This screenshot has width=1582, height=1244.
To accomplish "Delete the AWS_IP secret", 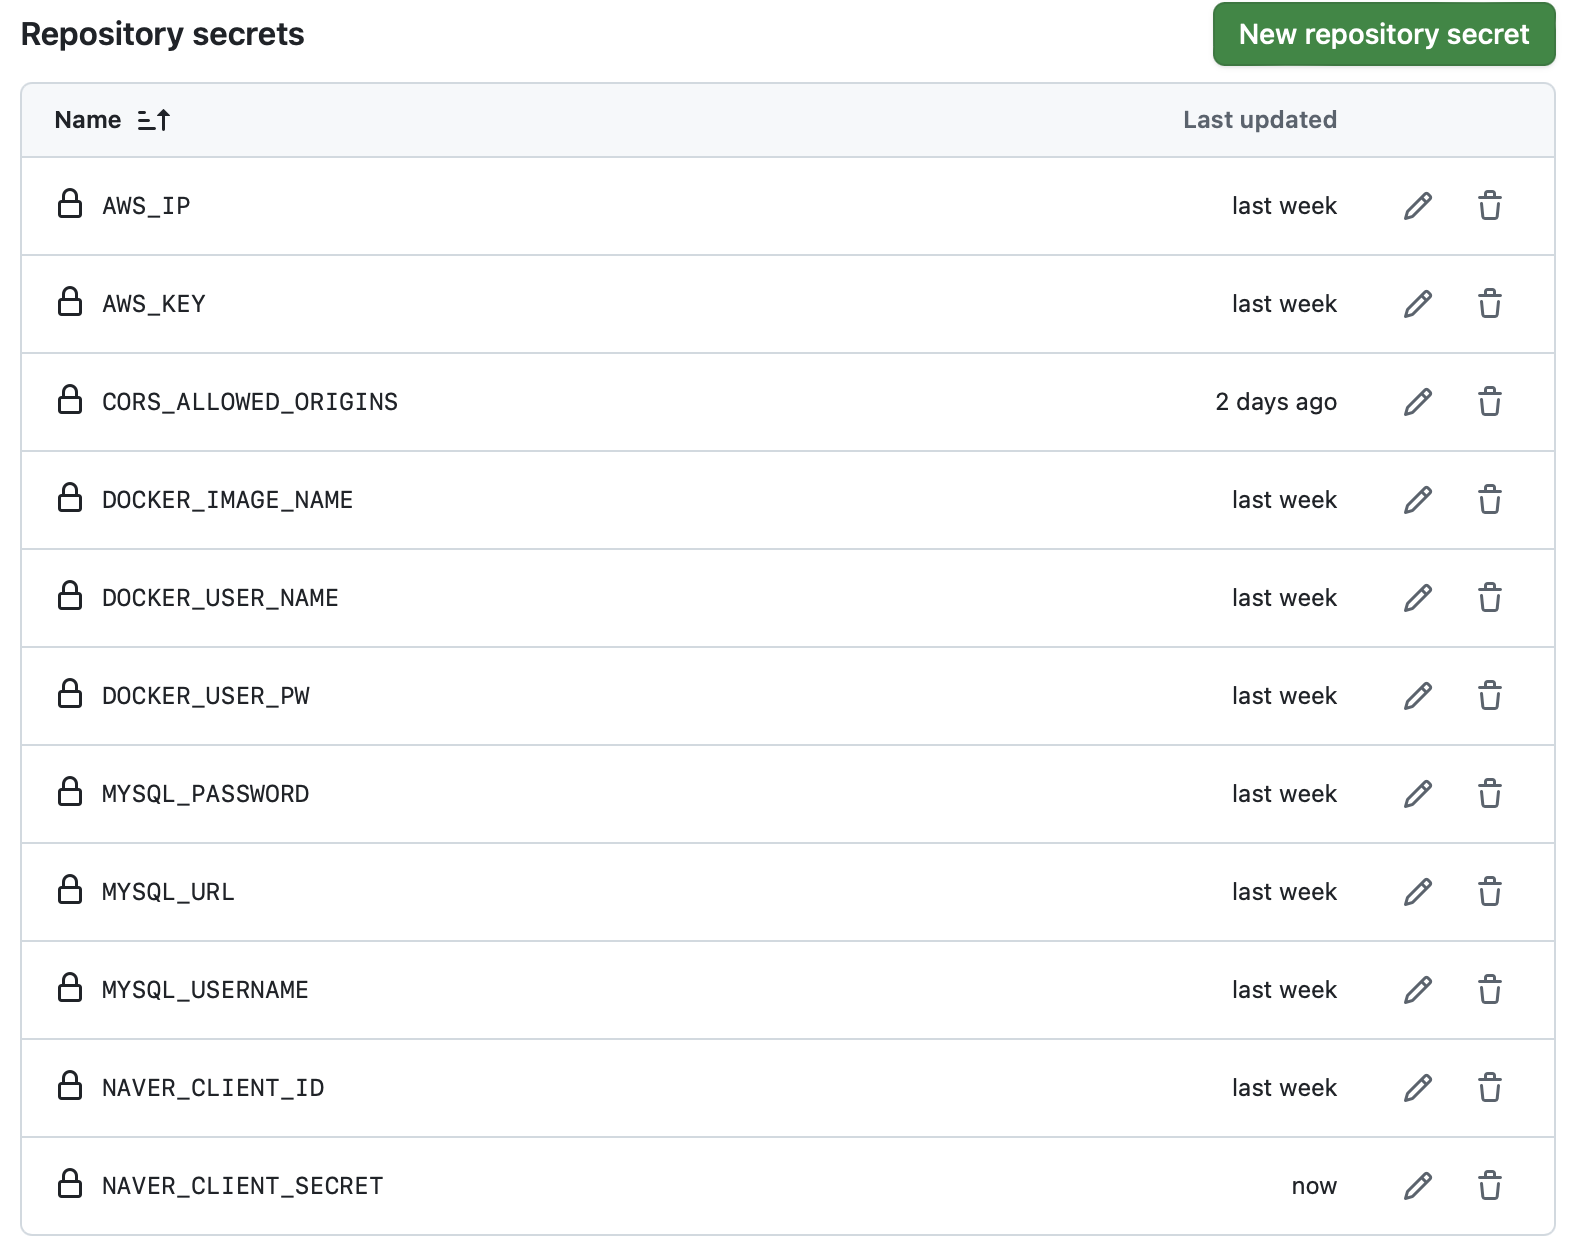I will (1490, 206).
